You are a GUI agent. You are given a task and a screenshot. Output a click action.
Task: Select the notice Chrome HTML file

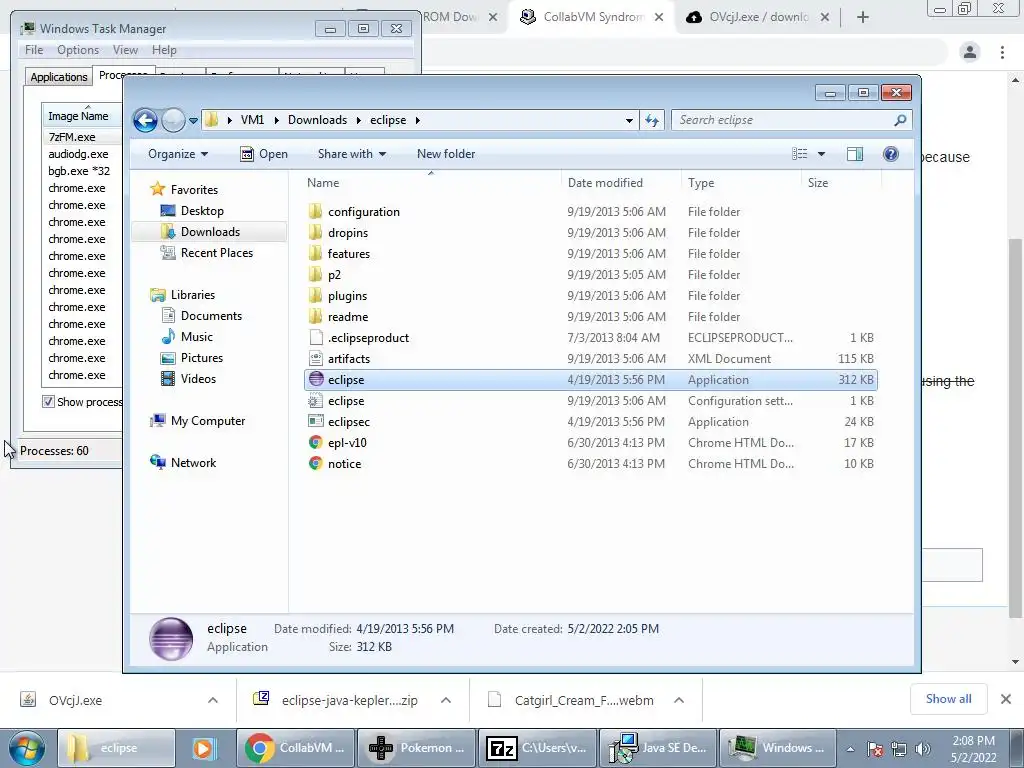coord(344,463)
